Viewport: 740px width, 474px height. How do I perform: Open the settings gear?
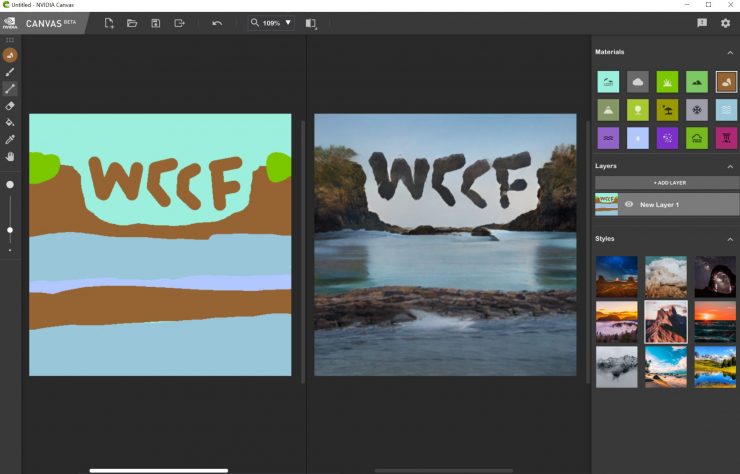click(725, 23)
